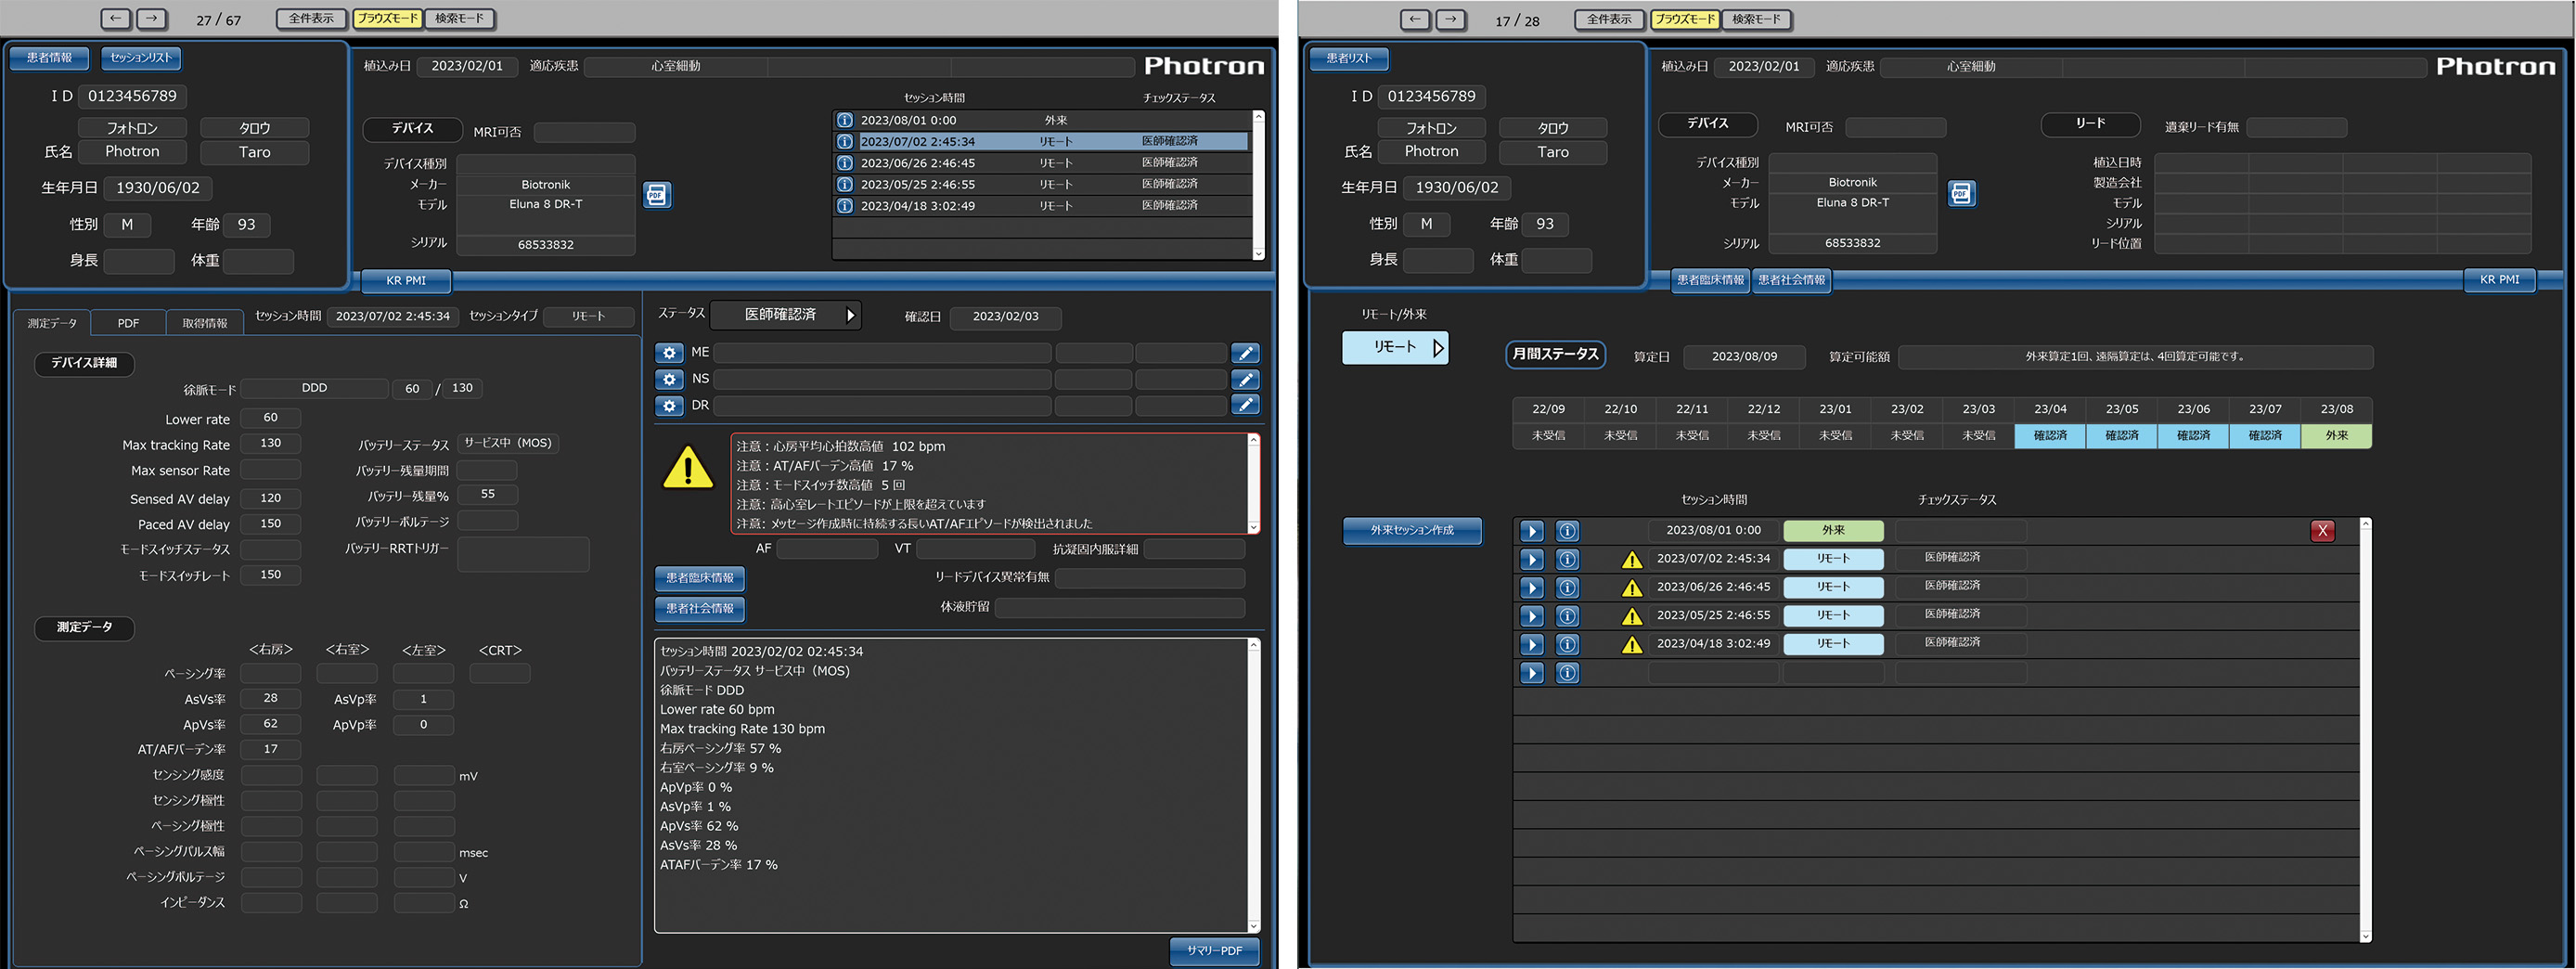Open the リモート/外来 dropdown in right window
The image size is (2576, 969).
click(1395, 347)
